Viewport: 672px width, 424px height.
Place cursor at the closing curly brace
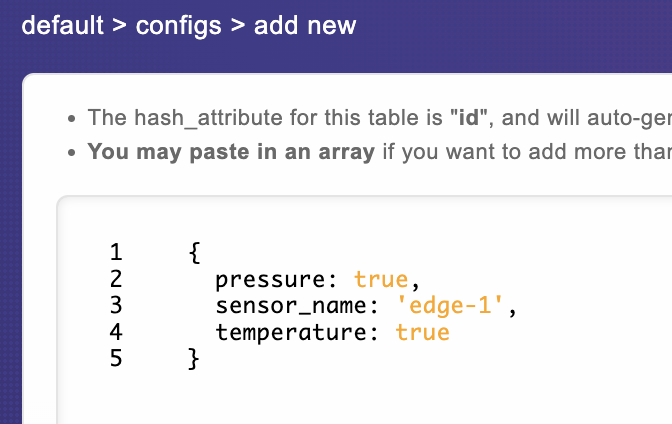coord(194,358)
